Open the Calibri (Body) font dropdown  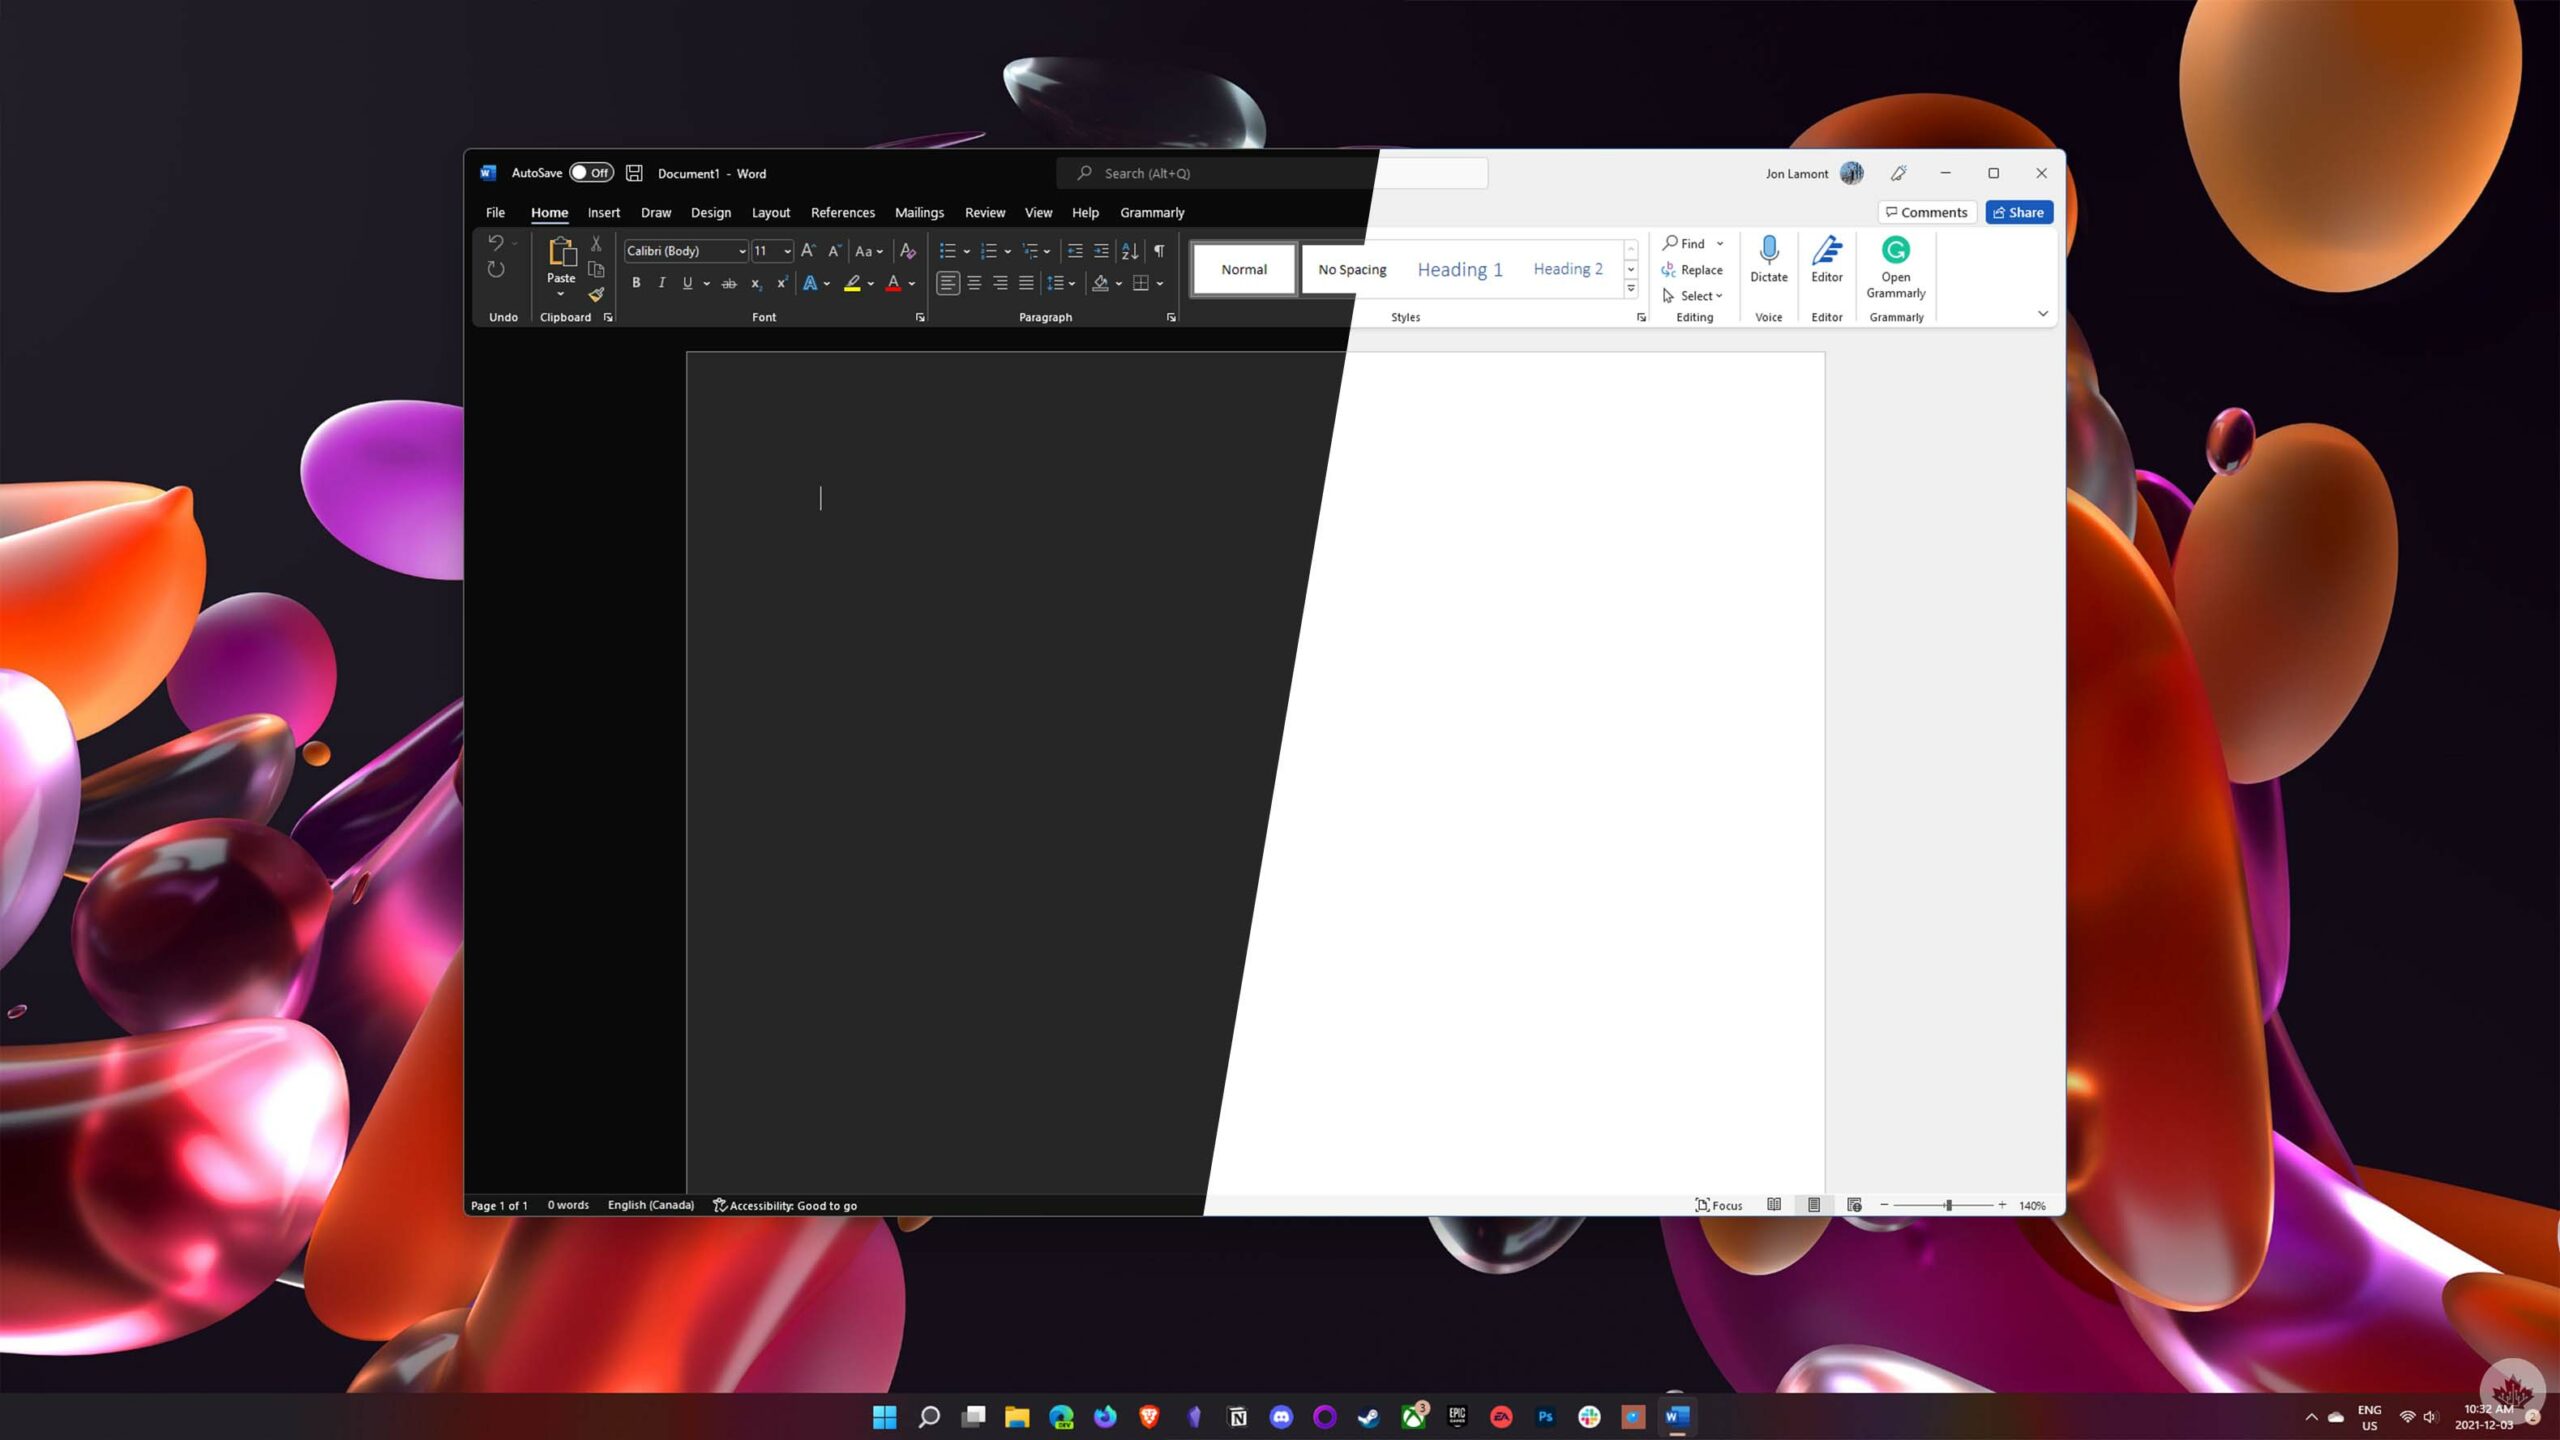click(x=742, y=252)
